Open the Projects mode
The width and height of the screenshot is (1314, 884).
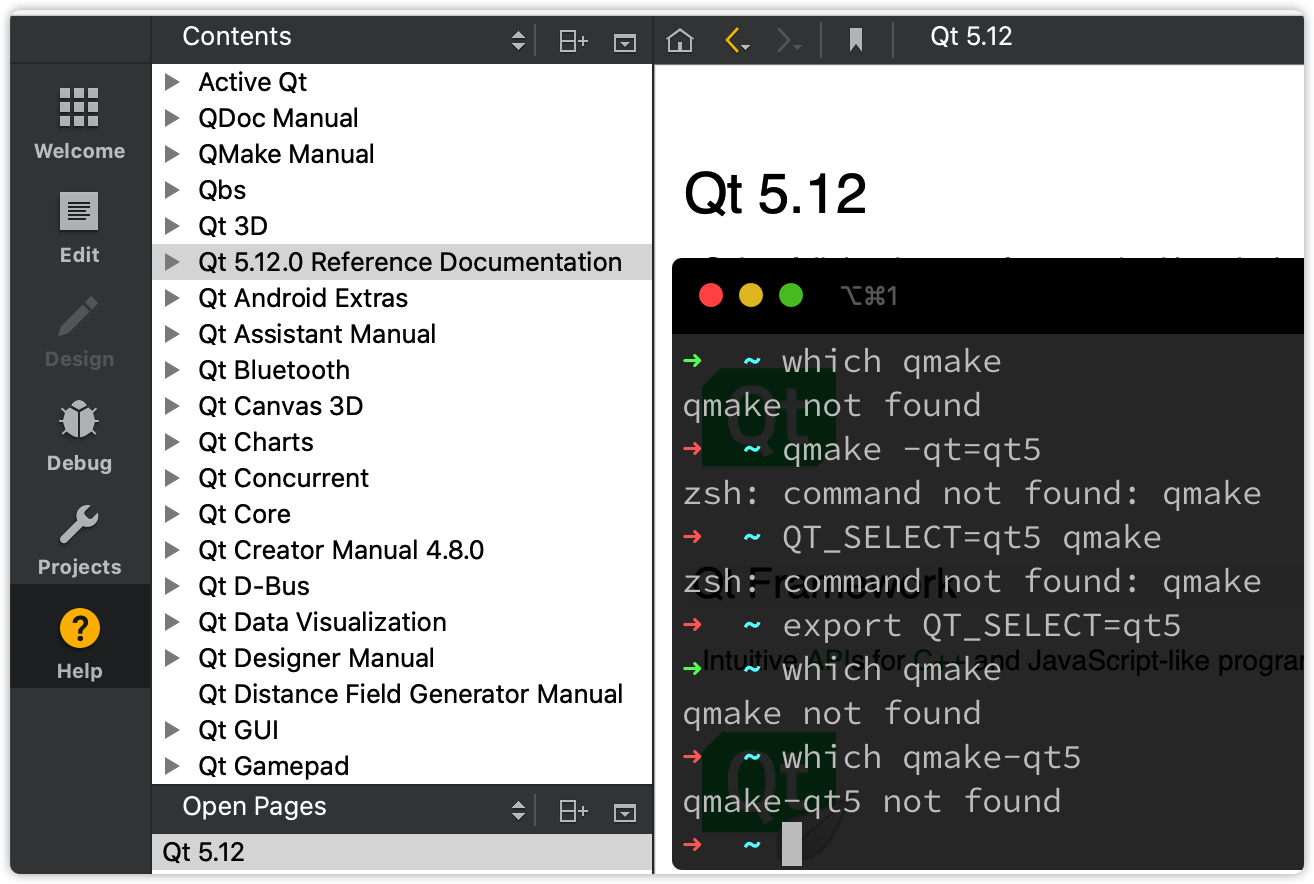click(x=79, y=540)
